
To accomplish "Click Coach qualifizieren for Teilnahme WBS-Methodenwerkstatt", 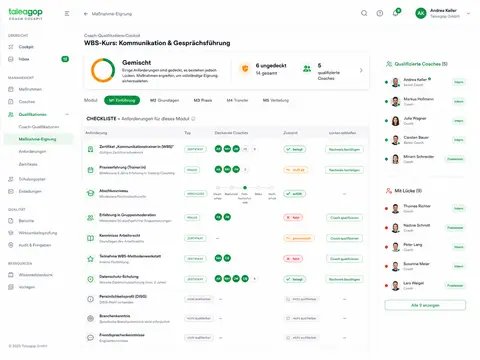I will point(344,259).
